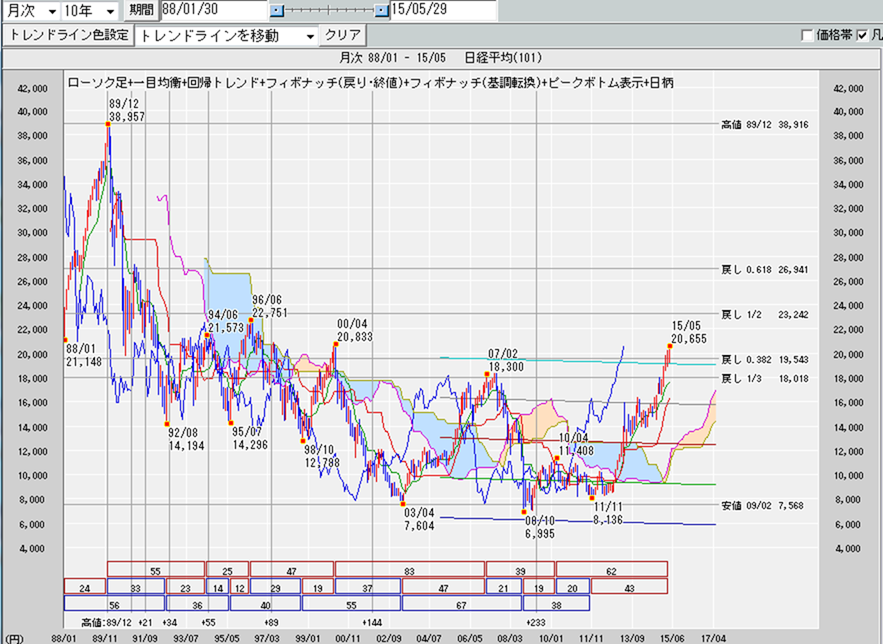Click the 高値:89/12 base date label

click(107, 622)
